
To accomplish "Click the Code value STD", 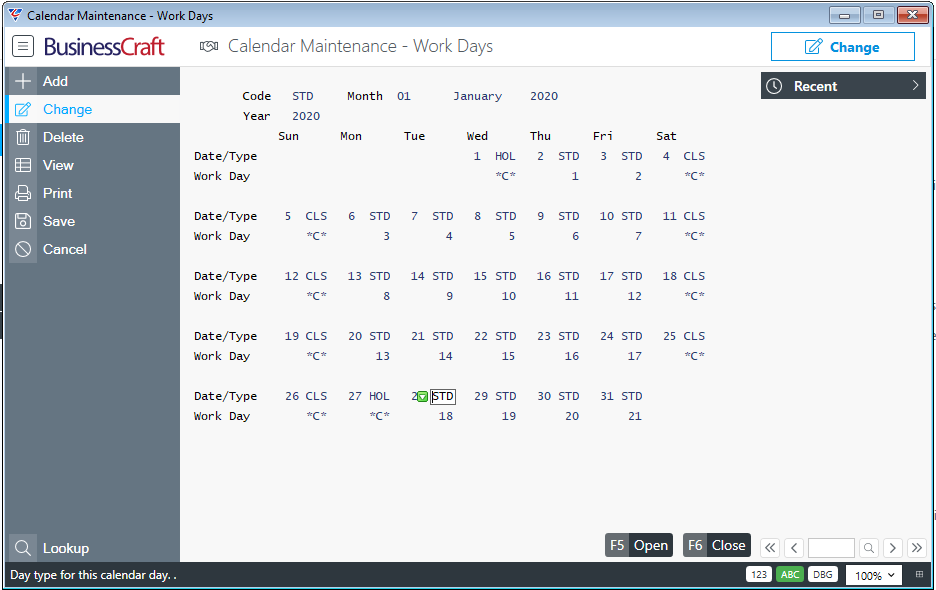I will [303, 96].
